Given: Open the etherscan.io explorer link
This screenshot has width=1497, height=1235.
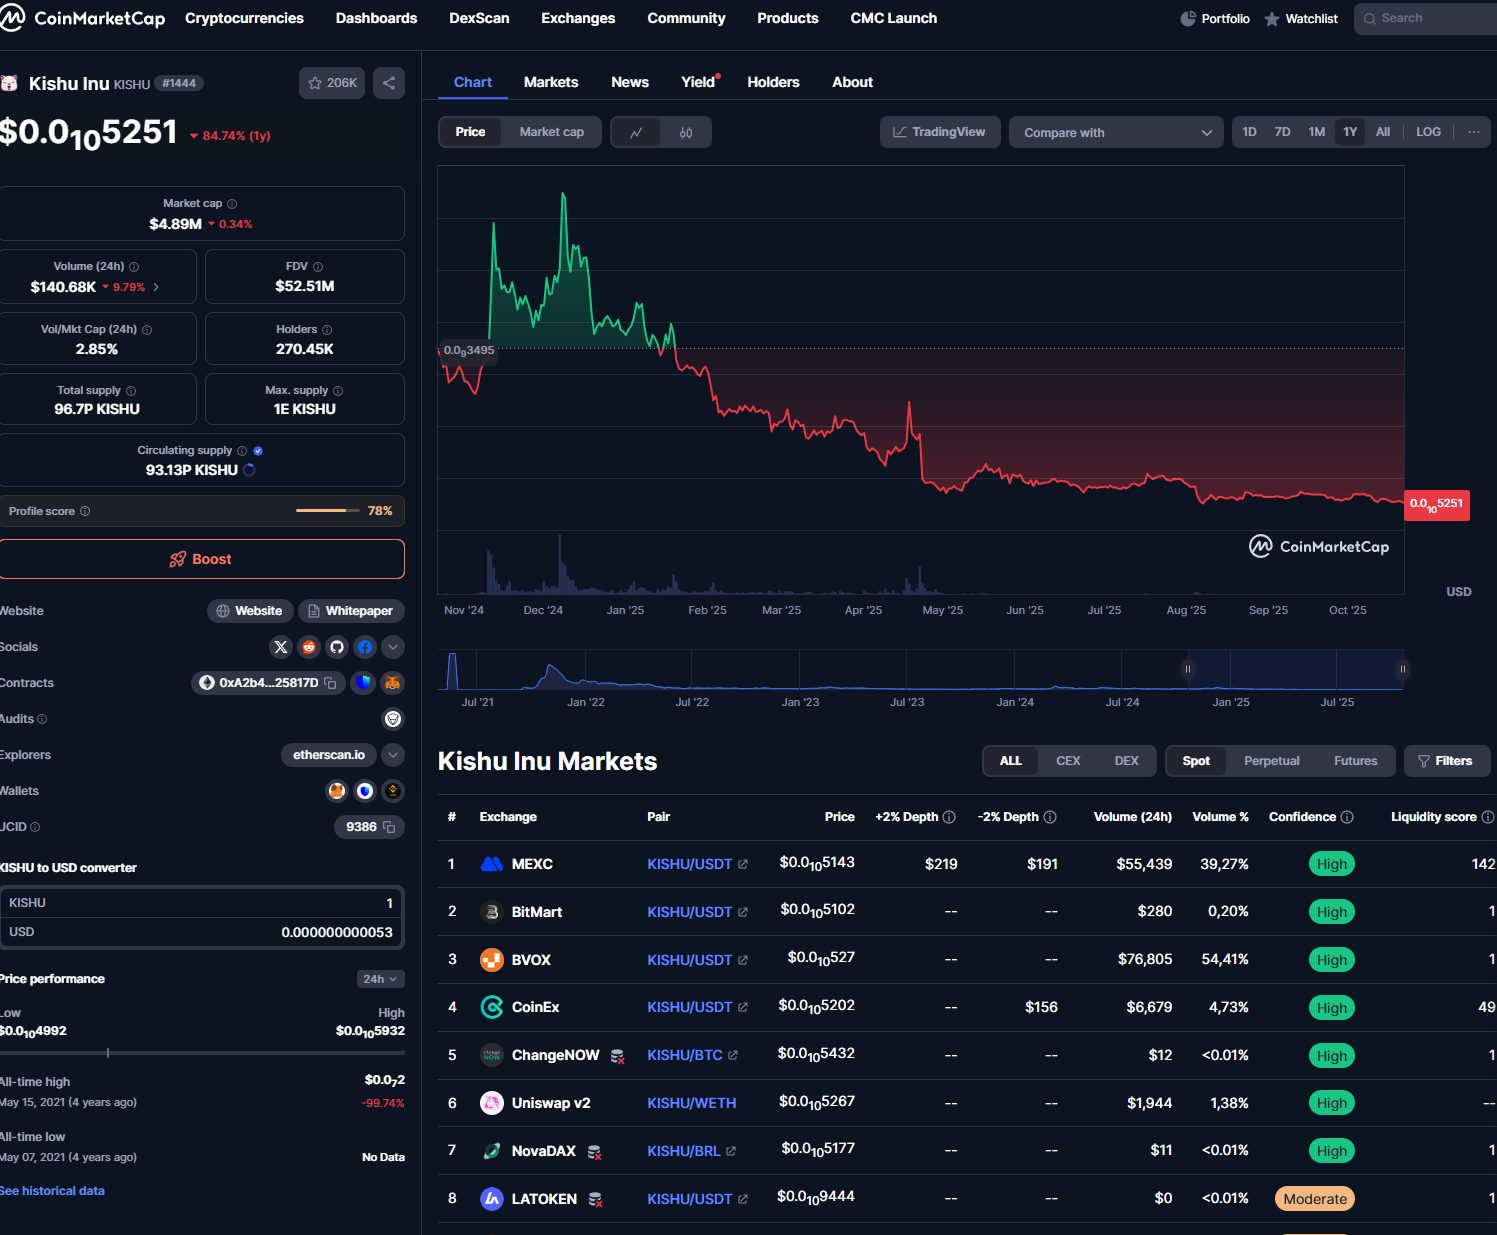Looking at the screenshot, I should pyautogui.click(x=329, y=755).
